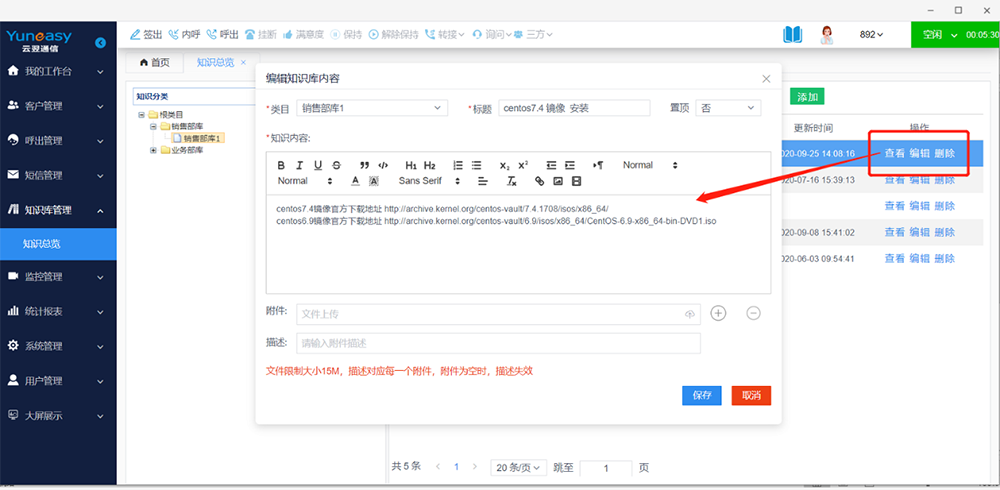Insert a blockquote with the quote icon
The height and width of the screenshot is (490, 1000).
[x=365, y=165]
